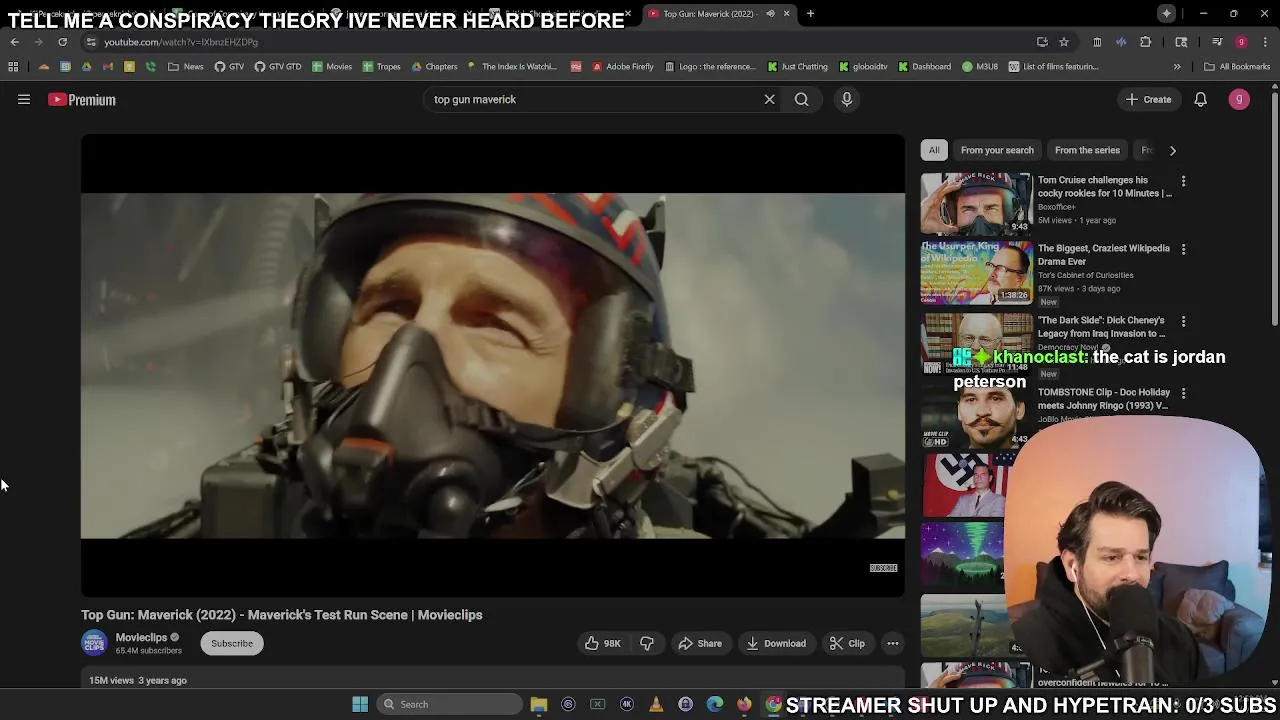Run search with magnifier button
The width and height of the screenshot is (1280, 720).
tap(801, 99)
